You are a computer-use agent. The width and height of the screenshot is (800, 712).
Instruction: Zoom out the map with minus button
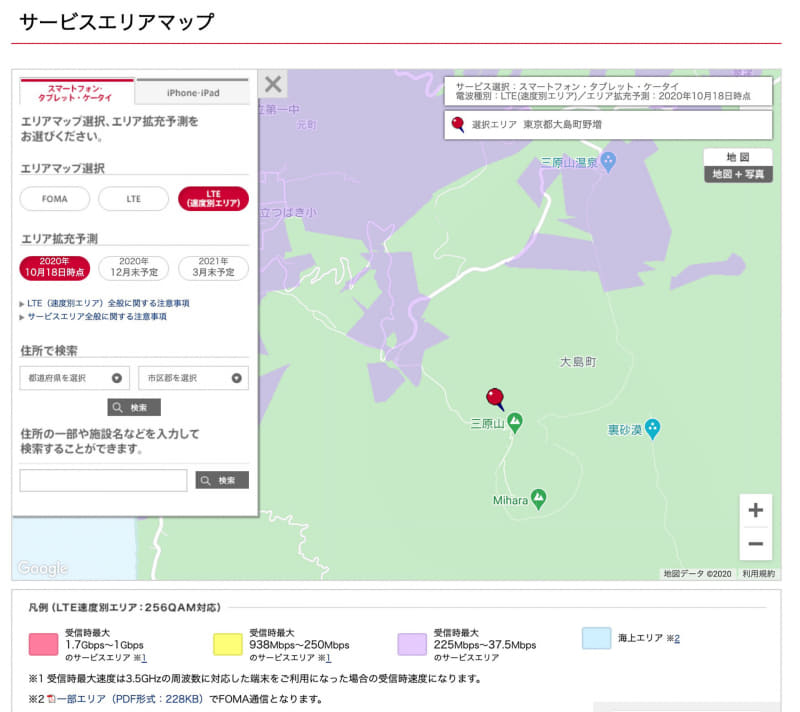(756, 544)
